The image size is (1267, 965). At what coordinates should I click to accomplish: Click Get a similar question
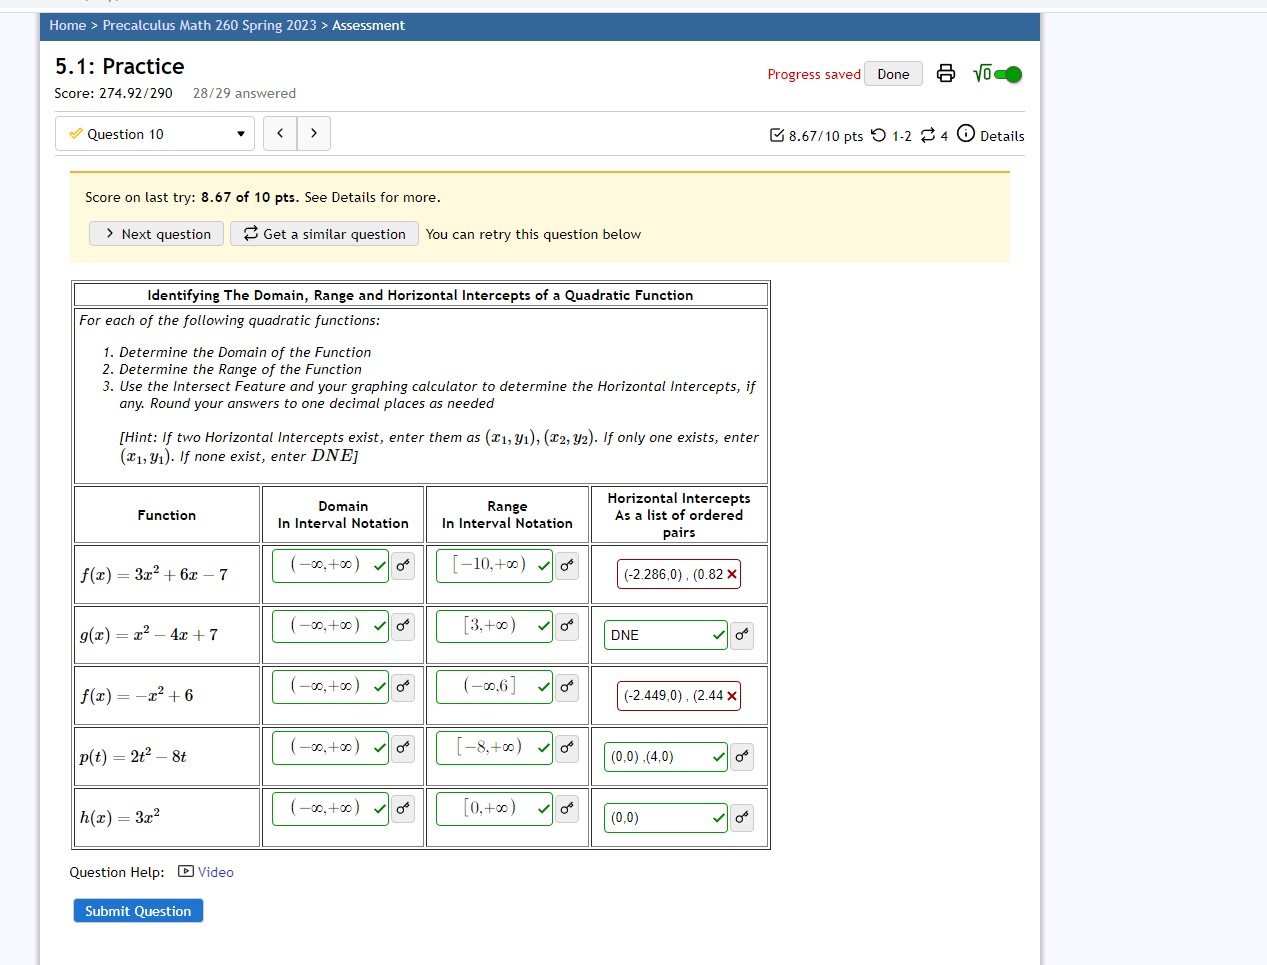coord(323,233)
